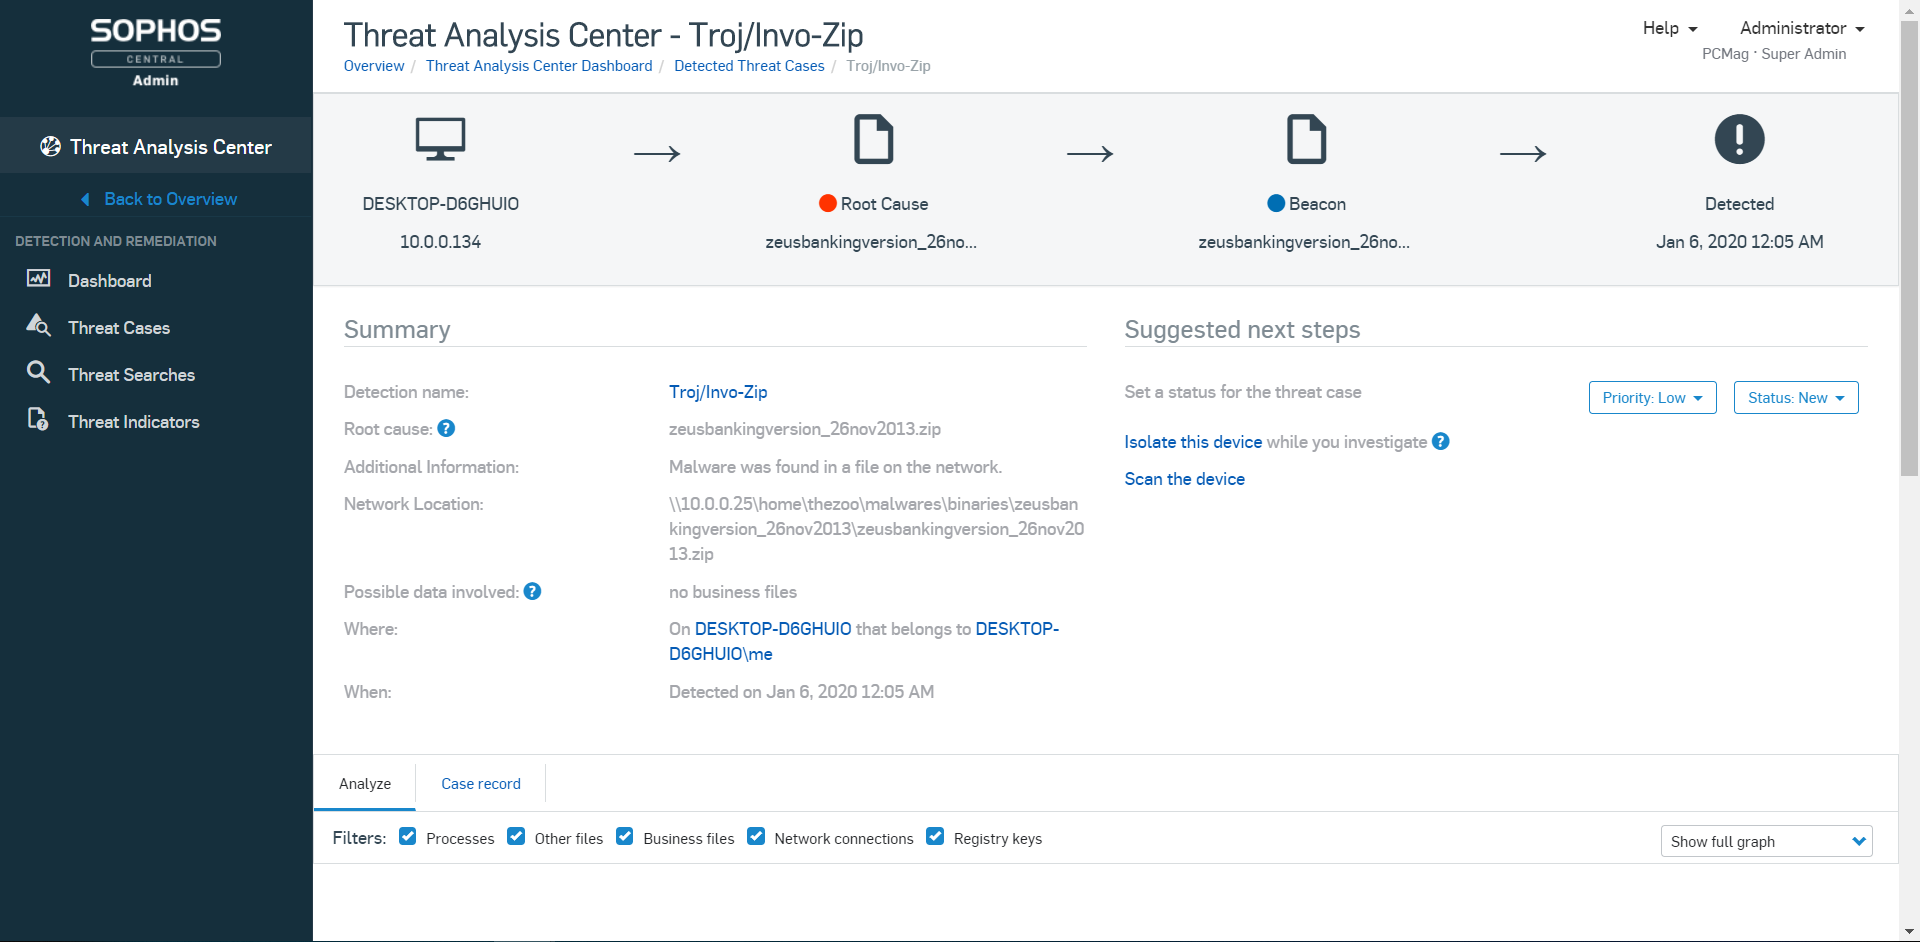Click the 'Detected on Jan 6, 2020' value
This screenshot has height=942, width=1920.
click(x=801, y=692)
